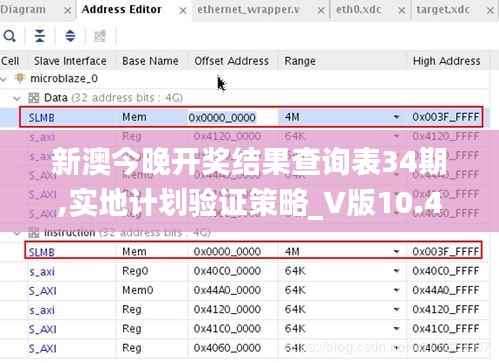Image resolution: width=499 pixels, height=363 pixels.
Task: Open Range dropdown in Instruction 0x4060_0000 row
Action: pyautogui.click(x=396, y=348)
